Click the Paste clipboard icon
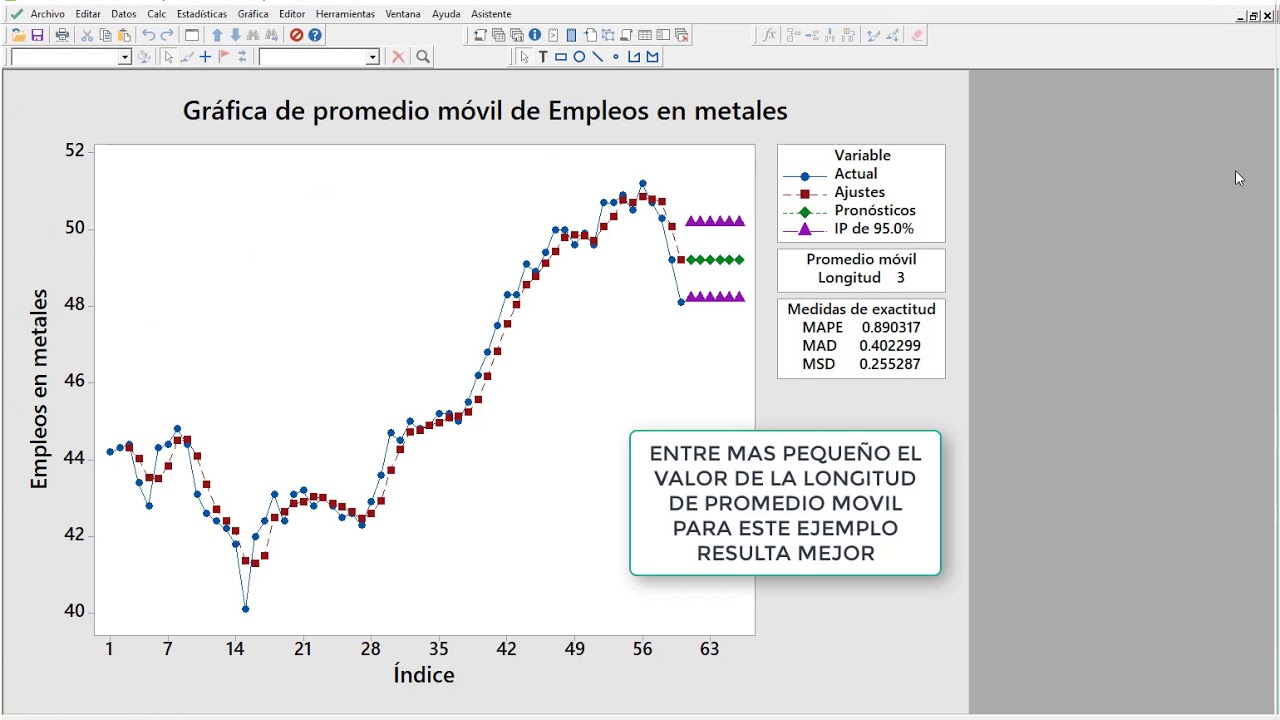Screen dimensions: 1280x720 (x=124, y=35)
